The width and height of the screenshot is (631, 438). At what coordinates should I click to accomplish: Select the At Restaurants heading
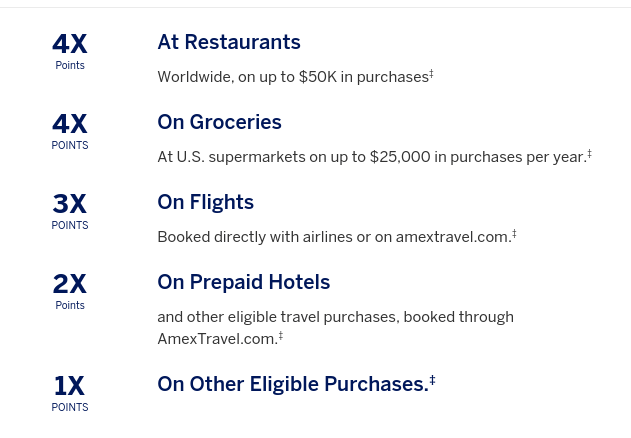coord(229,42)
